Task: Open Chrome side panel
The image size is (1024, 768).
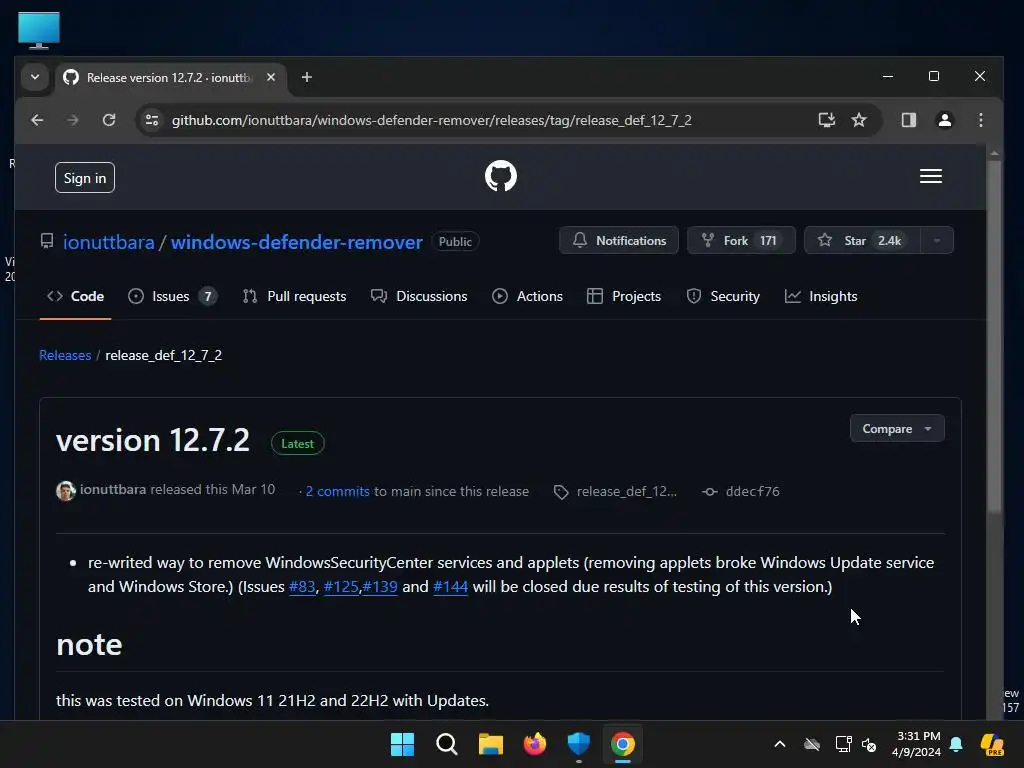Action: 908,120
